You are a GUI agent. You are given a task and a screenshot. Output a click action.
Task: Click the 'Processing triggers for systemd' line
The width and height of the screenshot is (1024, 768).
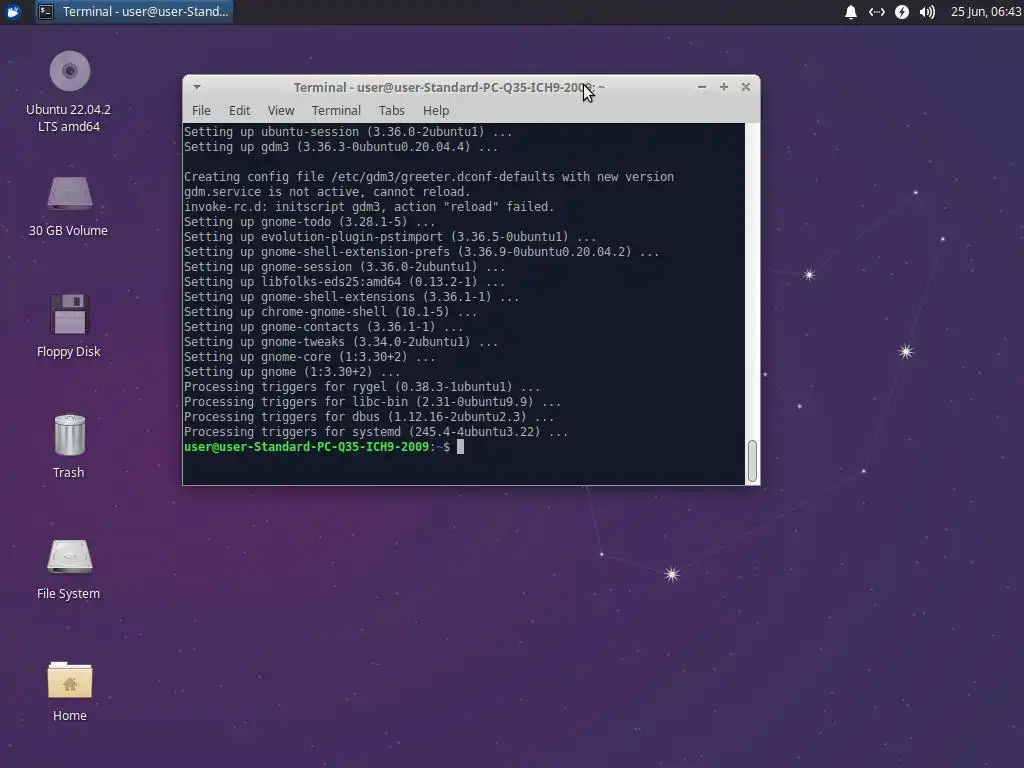(376, 432)
